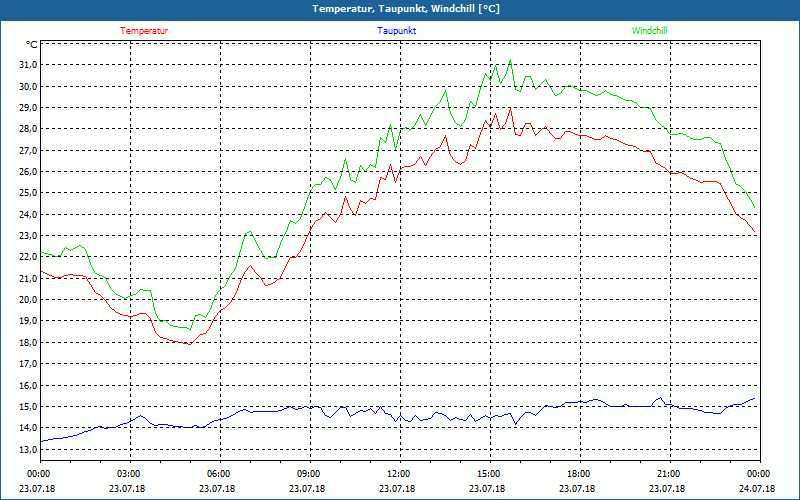Click the 26,0 y-axis value

pyautogui.click(x=28, y=172)
